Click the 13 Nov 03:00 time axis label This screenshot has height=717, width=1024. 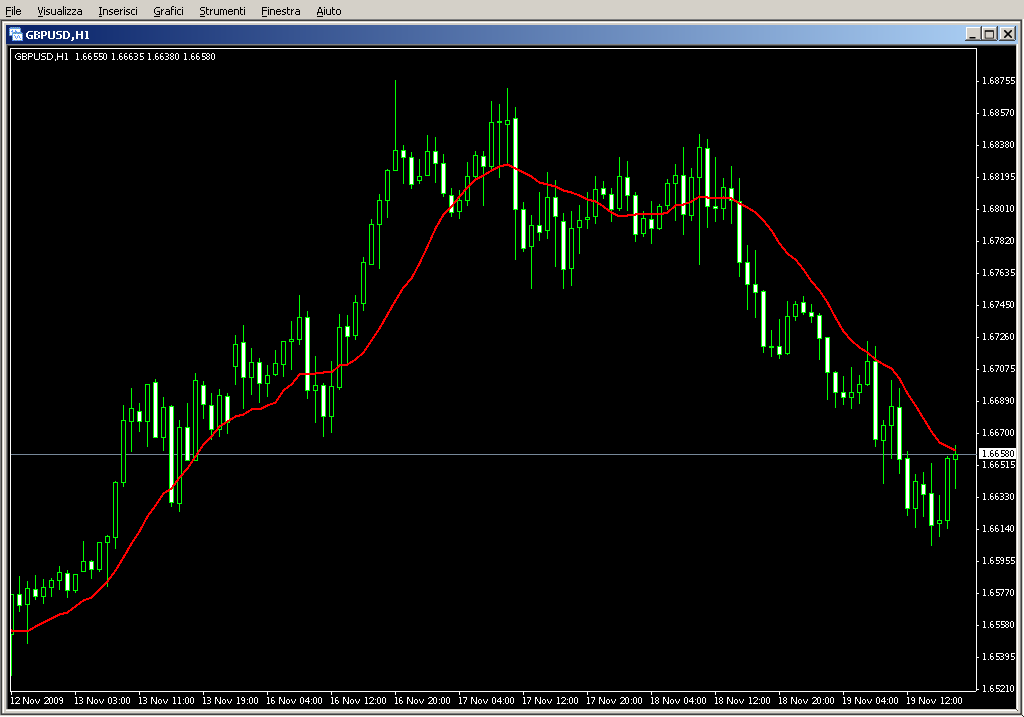pyautogui.click(x=102, y=701)
